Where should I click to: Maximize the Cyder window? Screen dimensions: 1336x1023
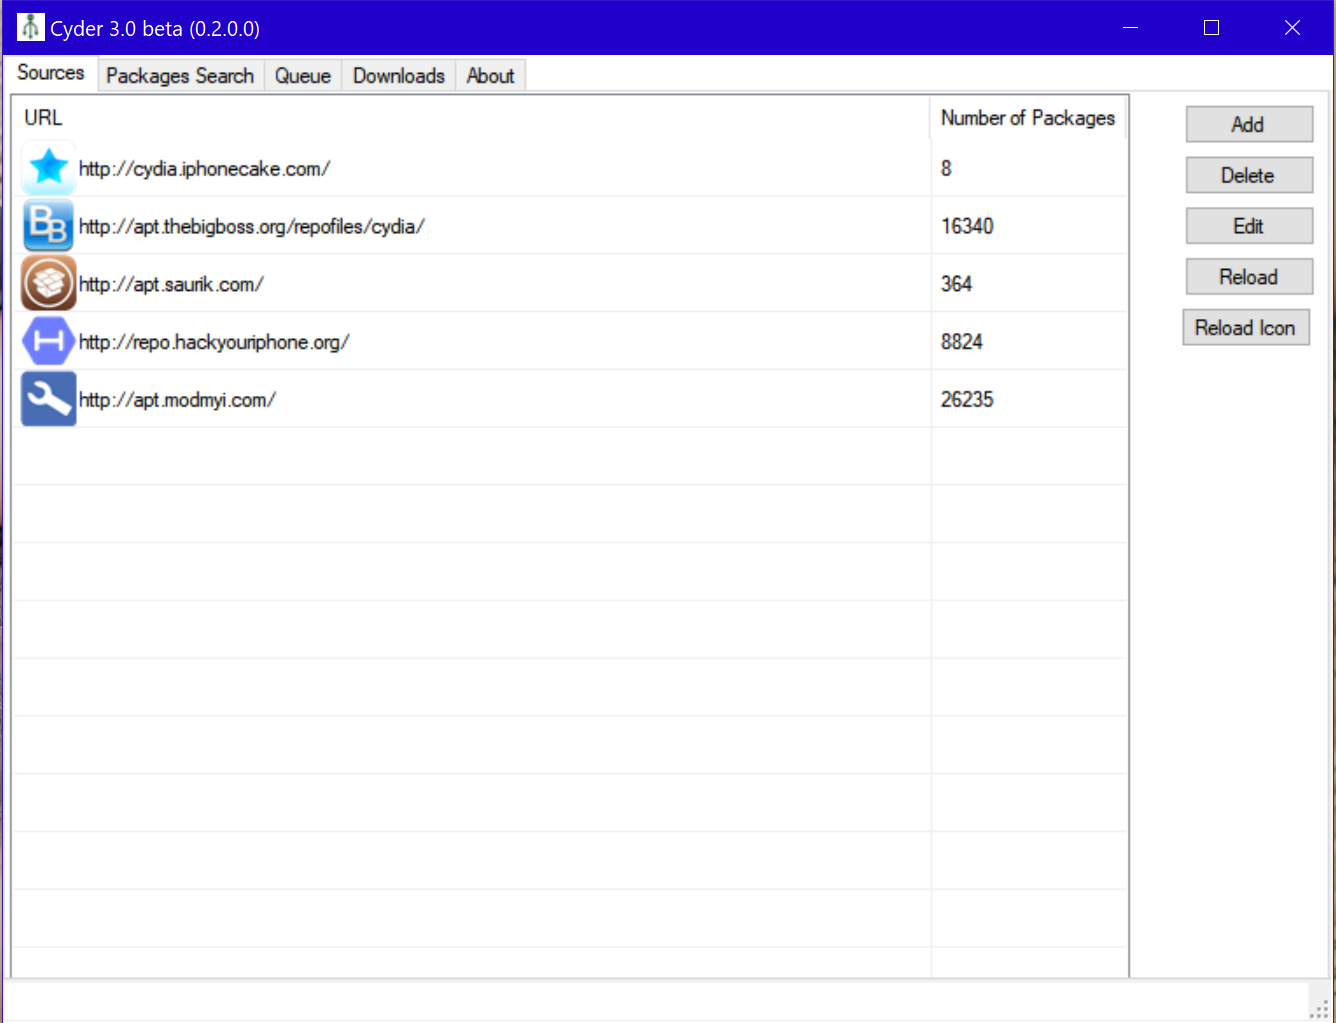pos(1211,27)
